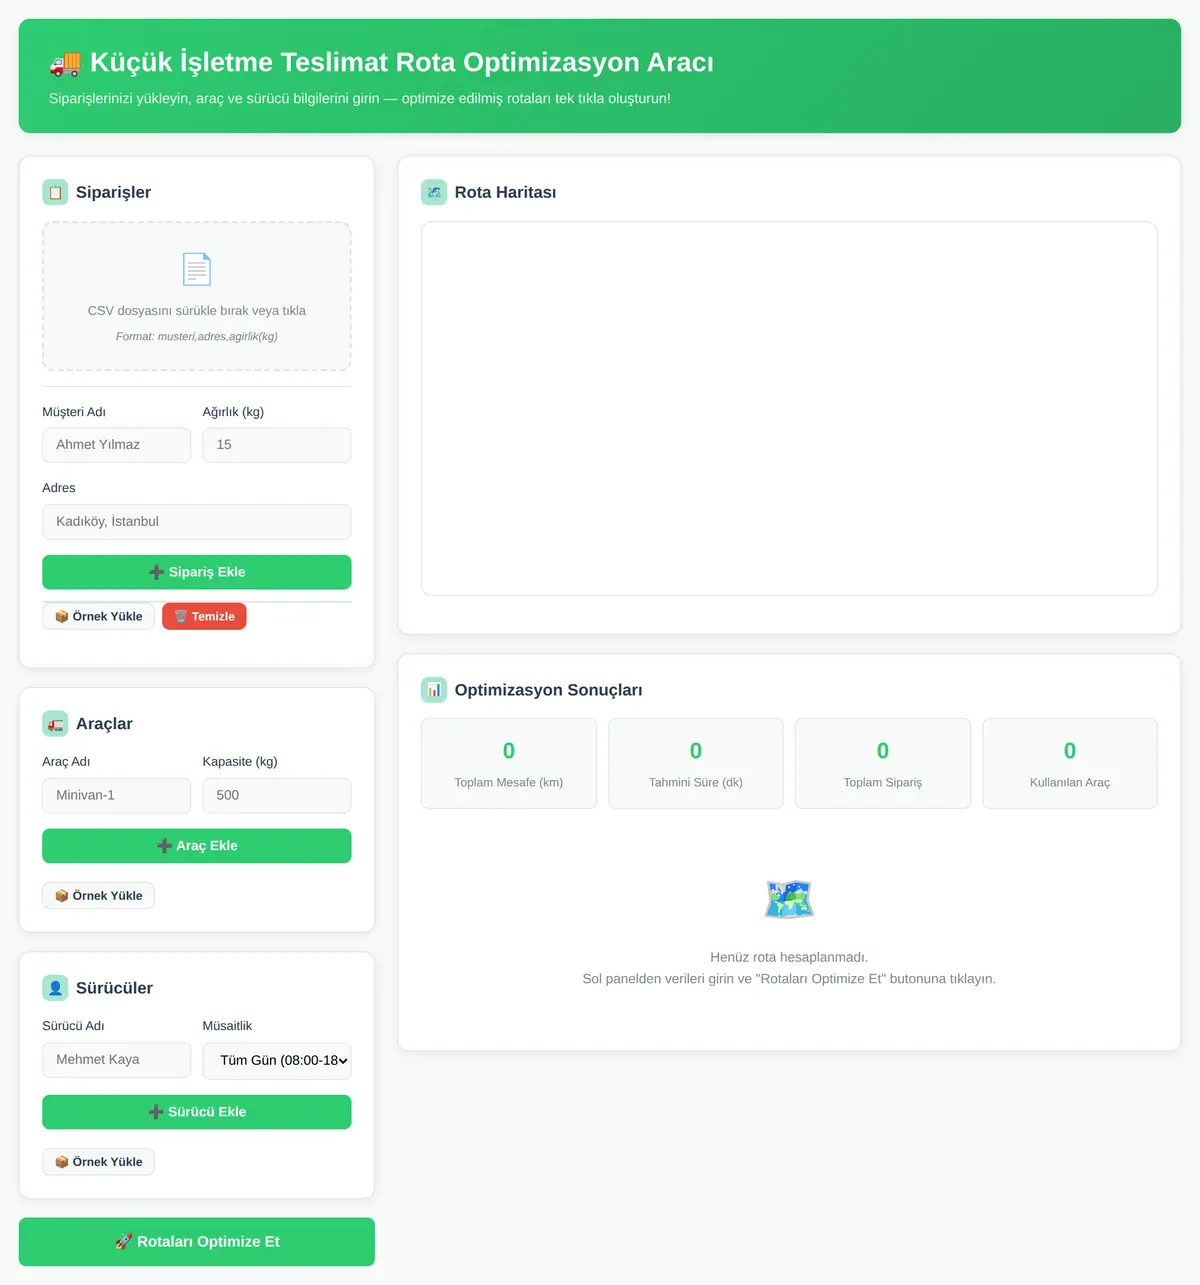The image size is (1200, 1285).
Task: Focus the Kapasite (kg) input field
Action: pyautogui.click(x=277, y=795)
